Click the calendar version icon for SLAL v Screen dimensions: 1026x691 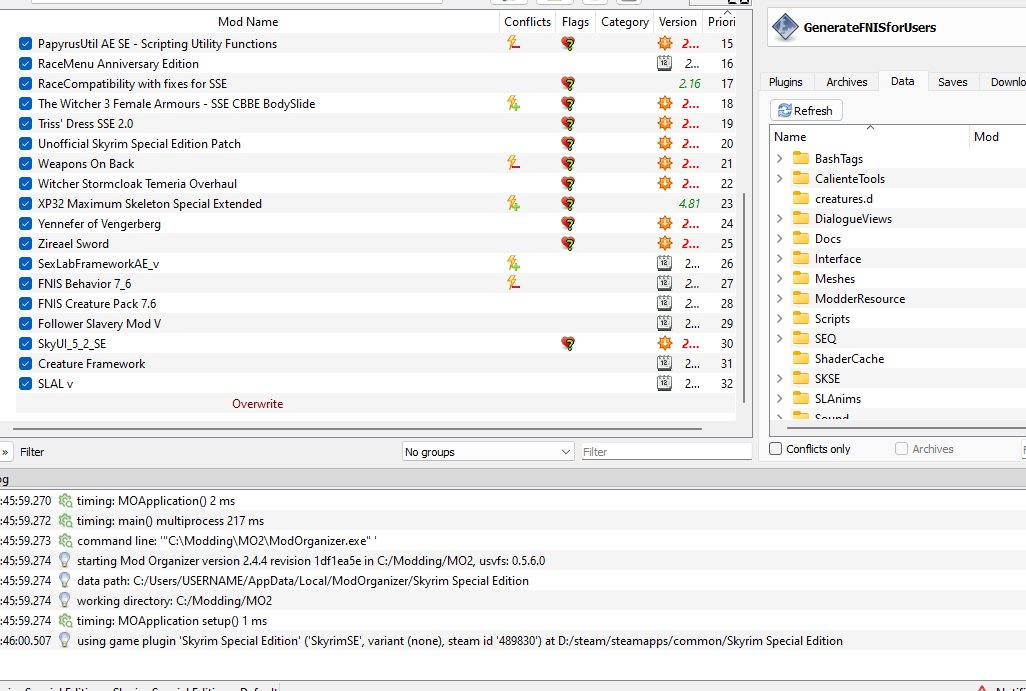[x=664, y=383]
